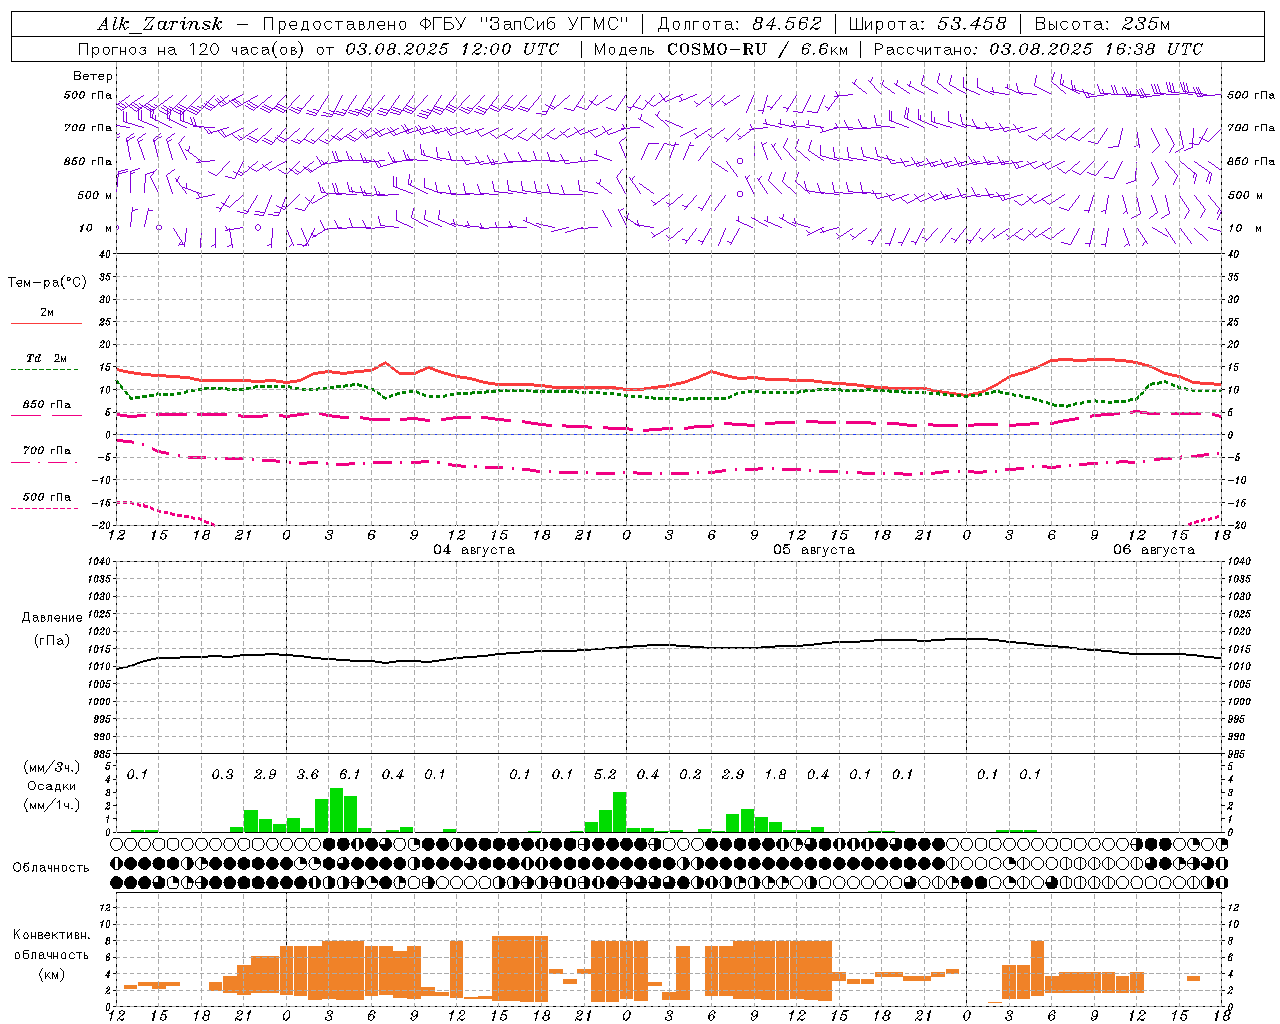
Task: Click the 'Давление' pressure panel label
Action: coord(52,618)
